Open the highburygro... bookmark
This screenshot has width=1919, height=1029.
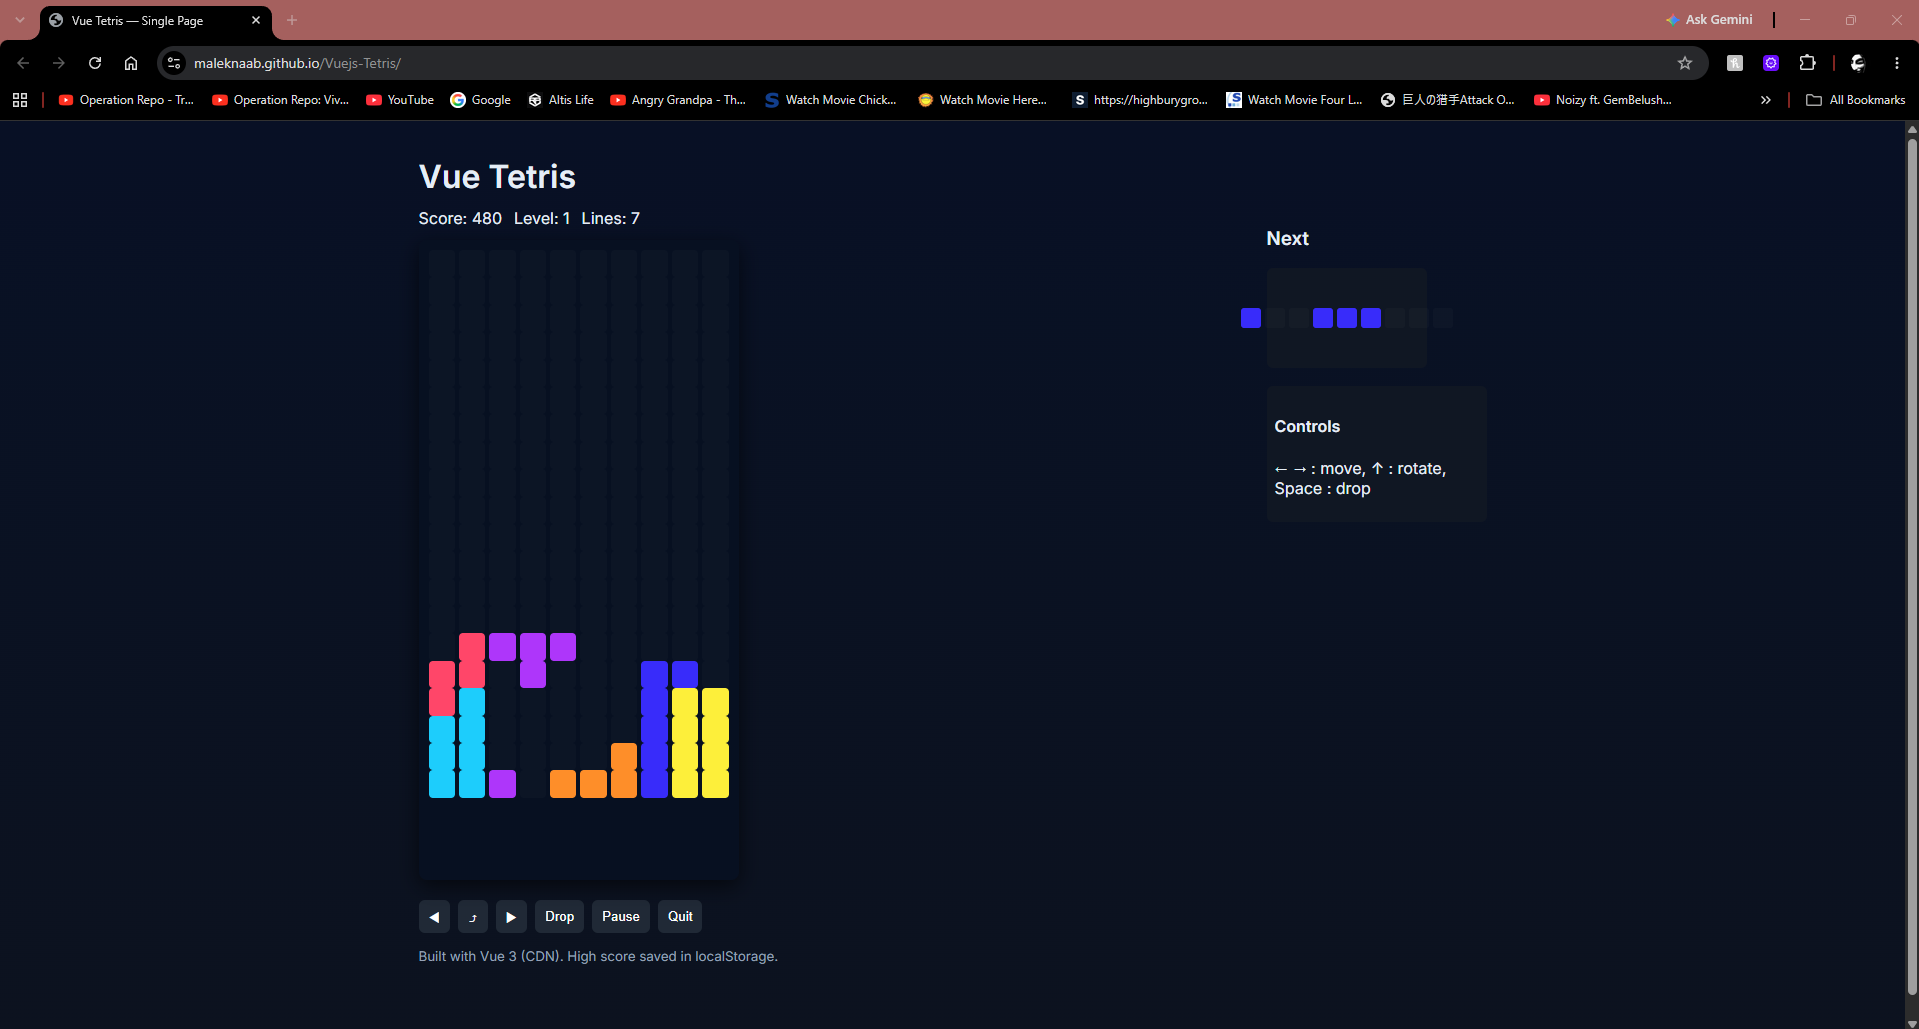pyautogui.click(x=1140, y=100)
